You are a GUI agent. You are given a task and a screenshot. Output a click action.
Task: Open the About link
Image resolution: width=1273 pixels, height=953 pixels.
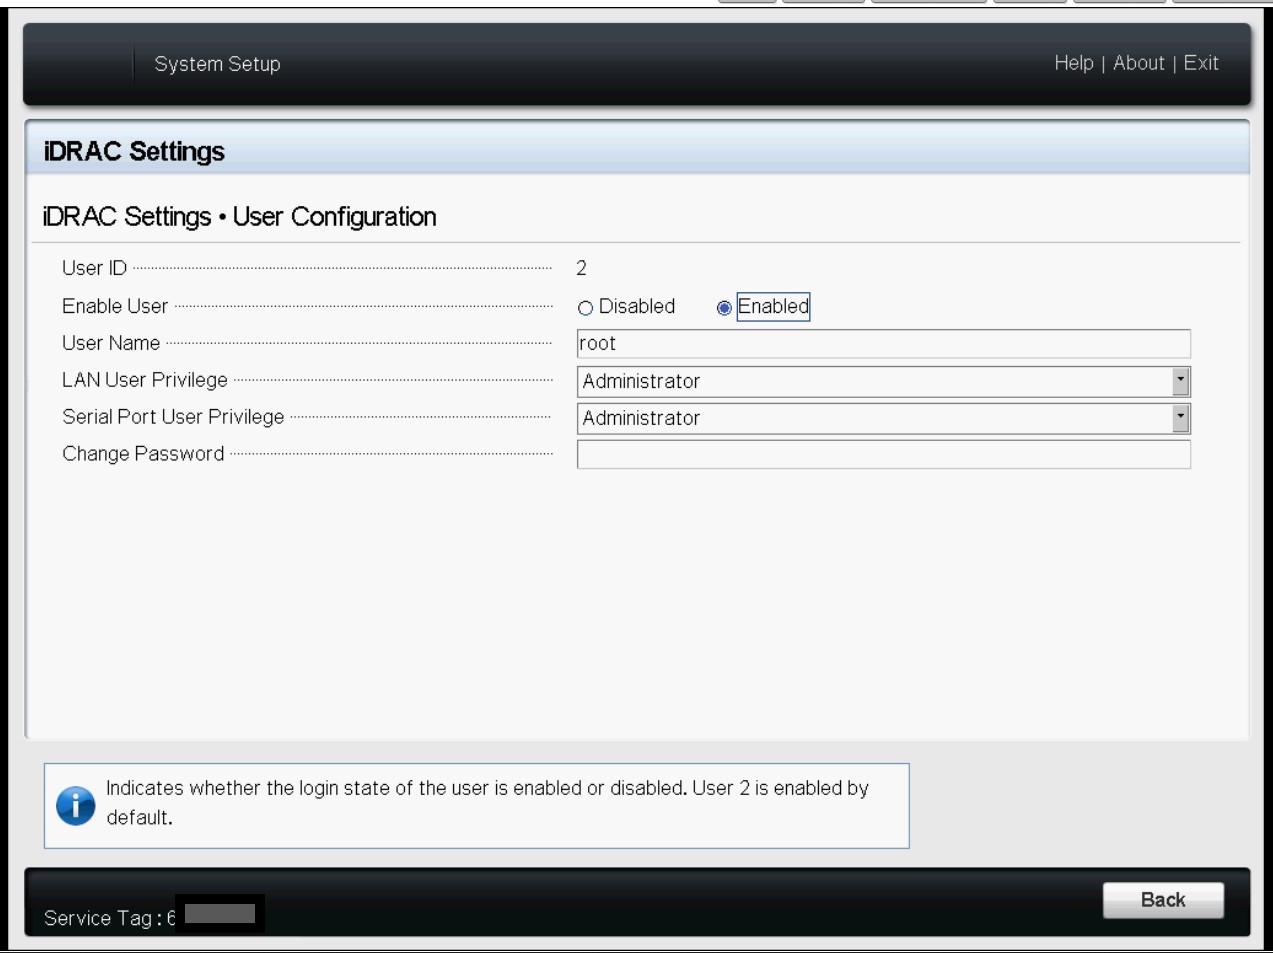tap(1139, 63)
